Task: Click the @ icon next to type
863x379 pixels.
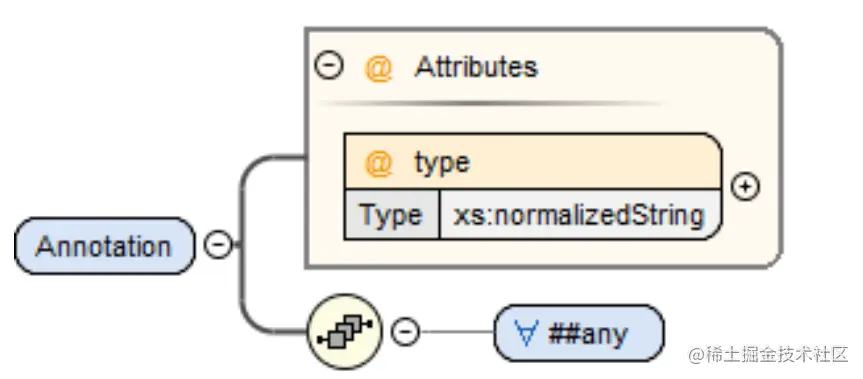Action: click(x=379, y=163)
